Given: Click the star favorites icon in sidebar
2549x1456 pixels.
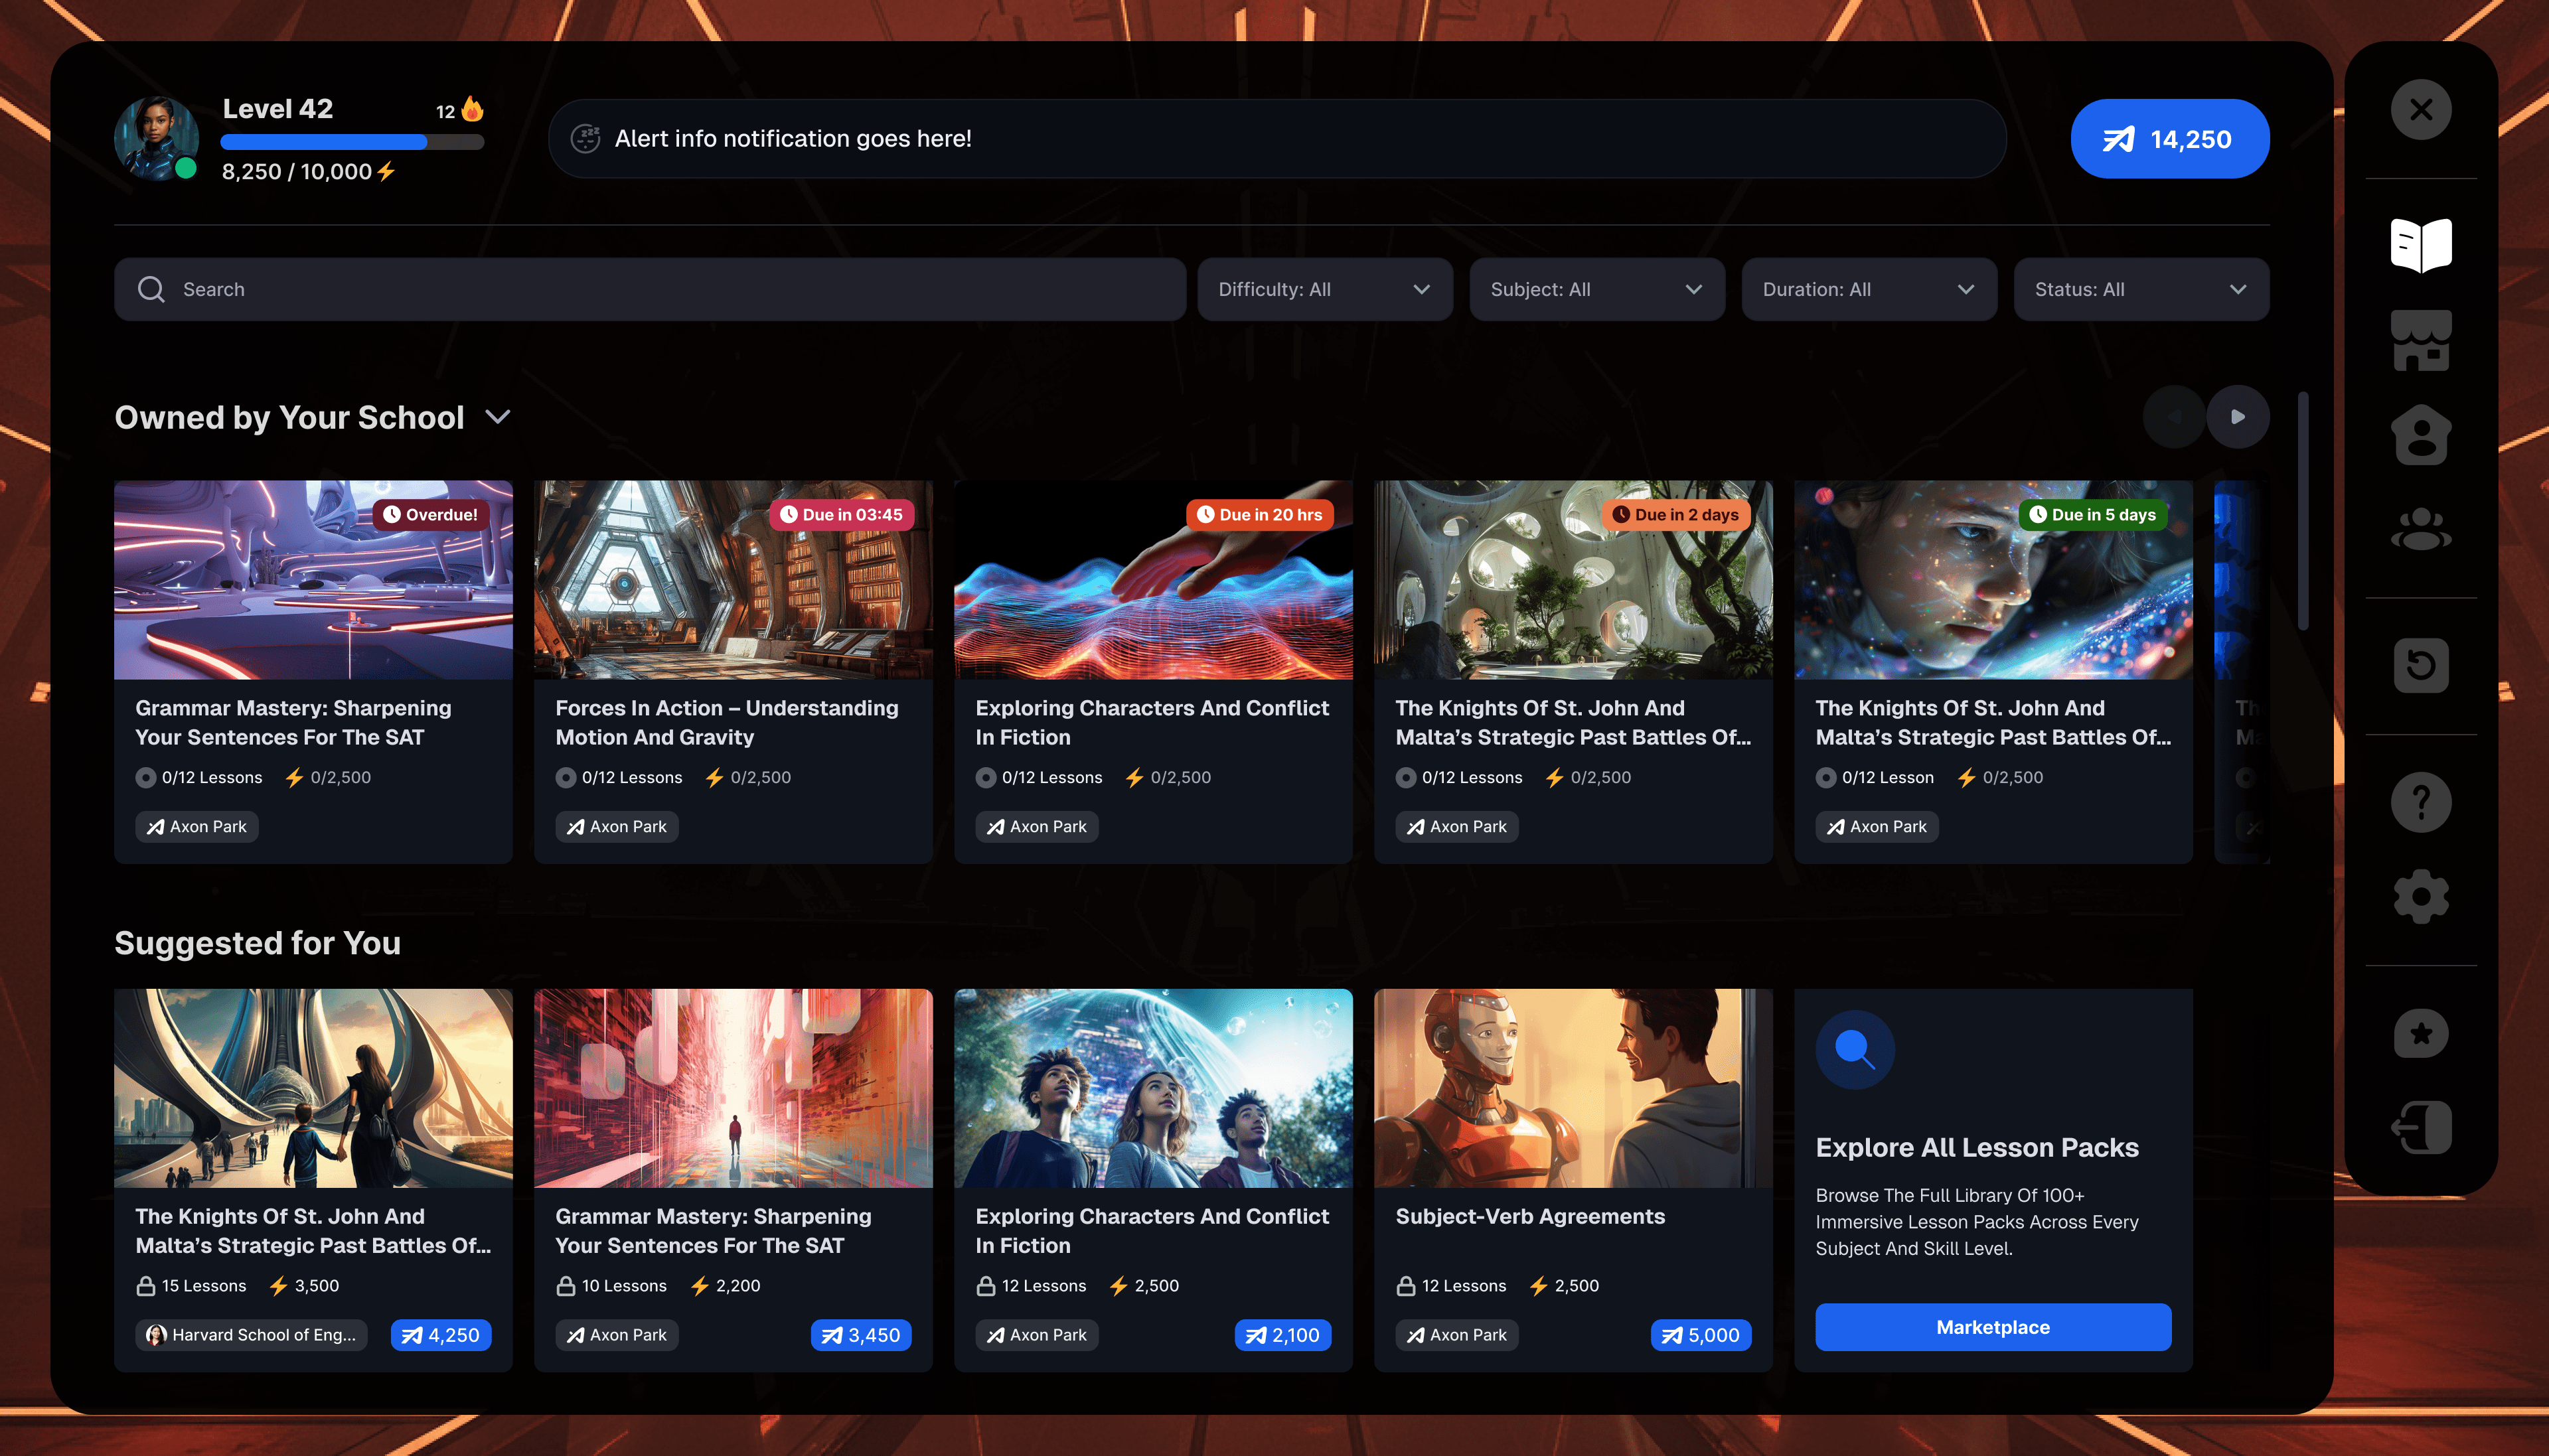Looking at the screenshot, I should (2420, 1033).
